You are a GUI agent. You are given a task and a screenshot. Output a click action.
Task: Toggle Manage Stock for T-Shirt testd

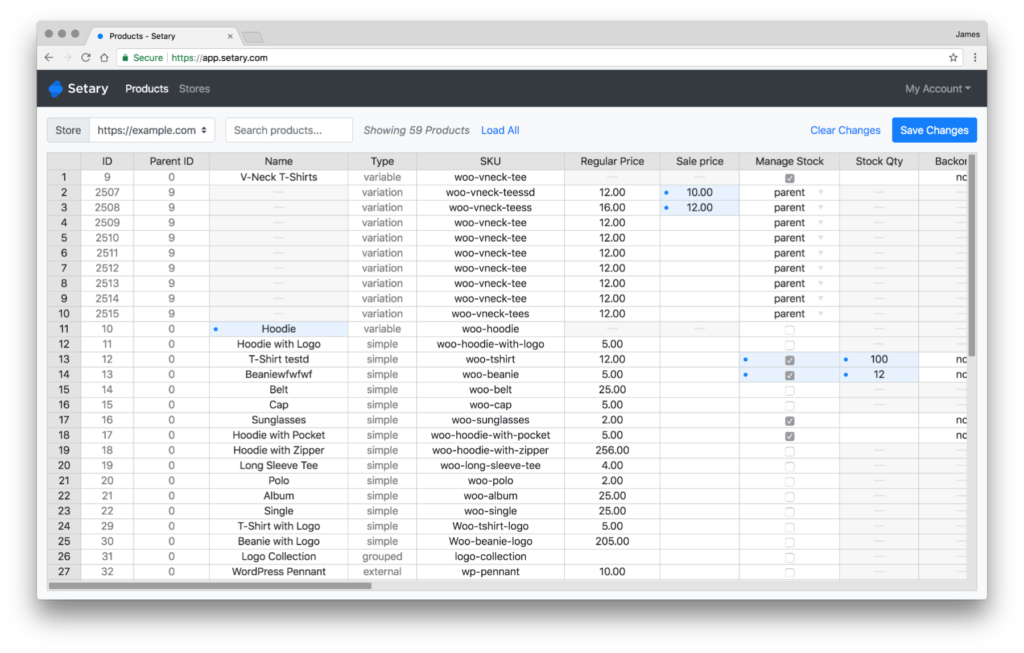(x=789, y=360)
